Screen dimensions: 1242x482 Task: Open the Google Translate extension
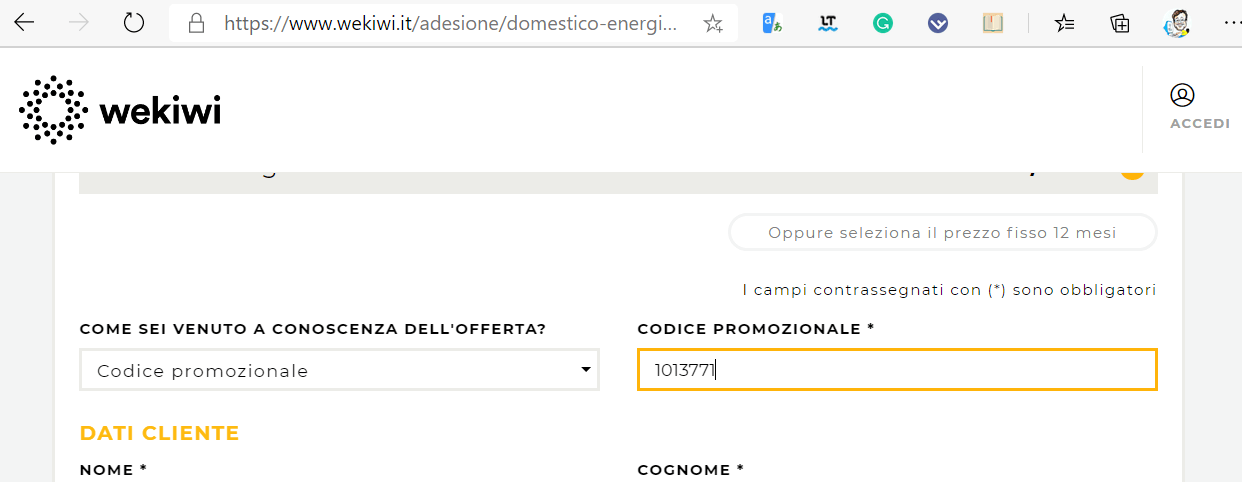(772, 23)
